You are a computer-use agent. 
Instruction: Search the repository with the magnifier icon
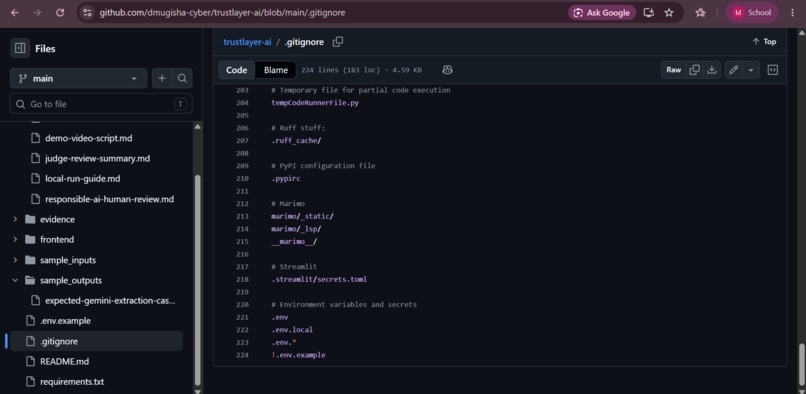(x=182, y=78)
